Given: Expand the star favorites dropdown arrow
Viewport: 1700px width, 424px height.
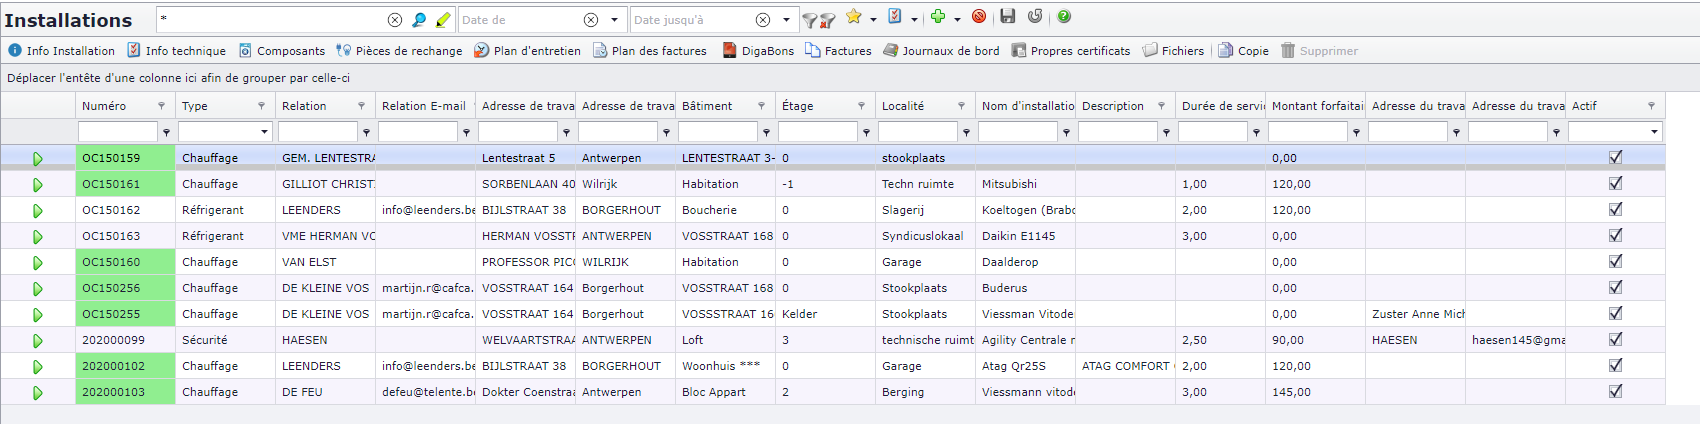Looking at the screenshot, I should pyautogui.click(x=872, y=19).
